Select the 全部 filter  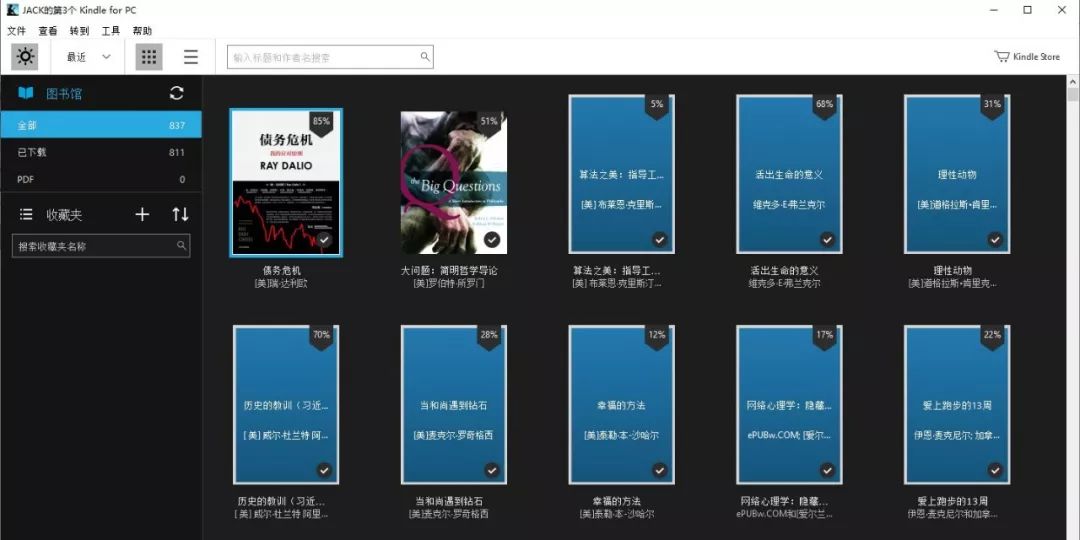tap(101, 125)
